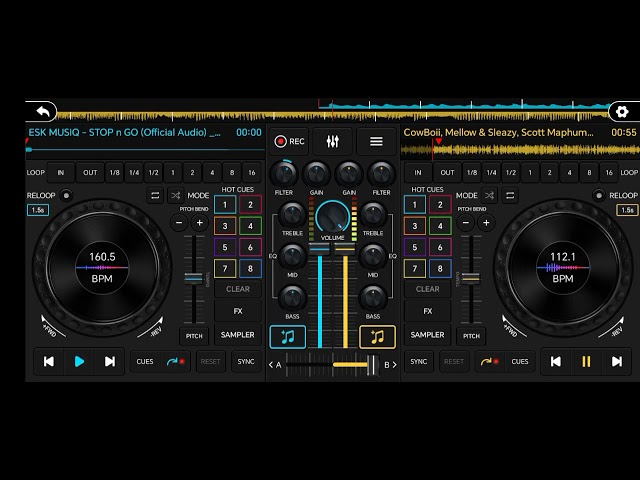Trigger hot cue 5 on deck B

coord(415,247)
